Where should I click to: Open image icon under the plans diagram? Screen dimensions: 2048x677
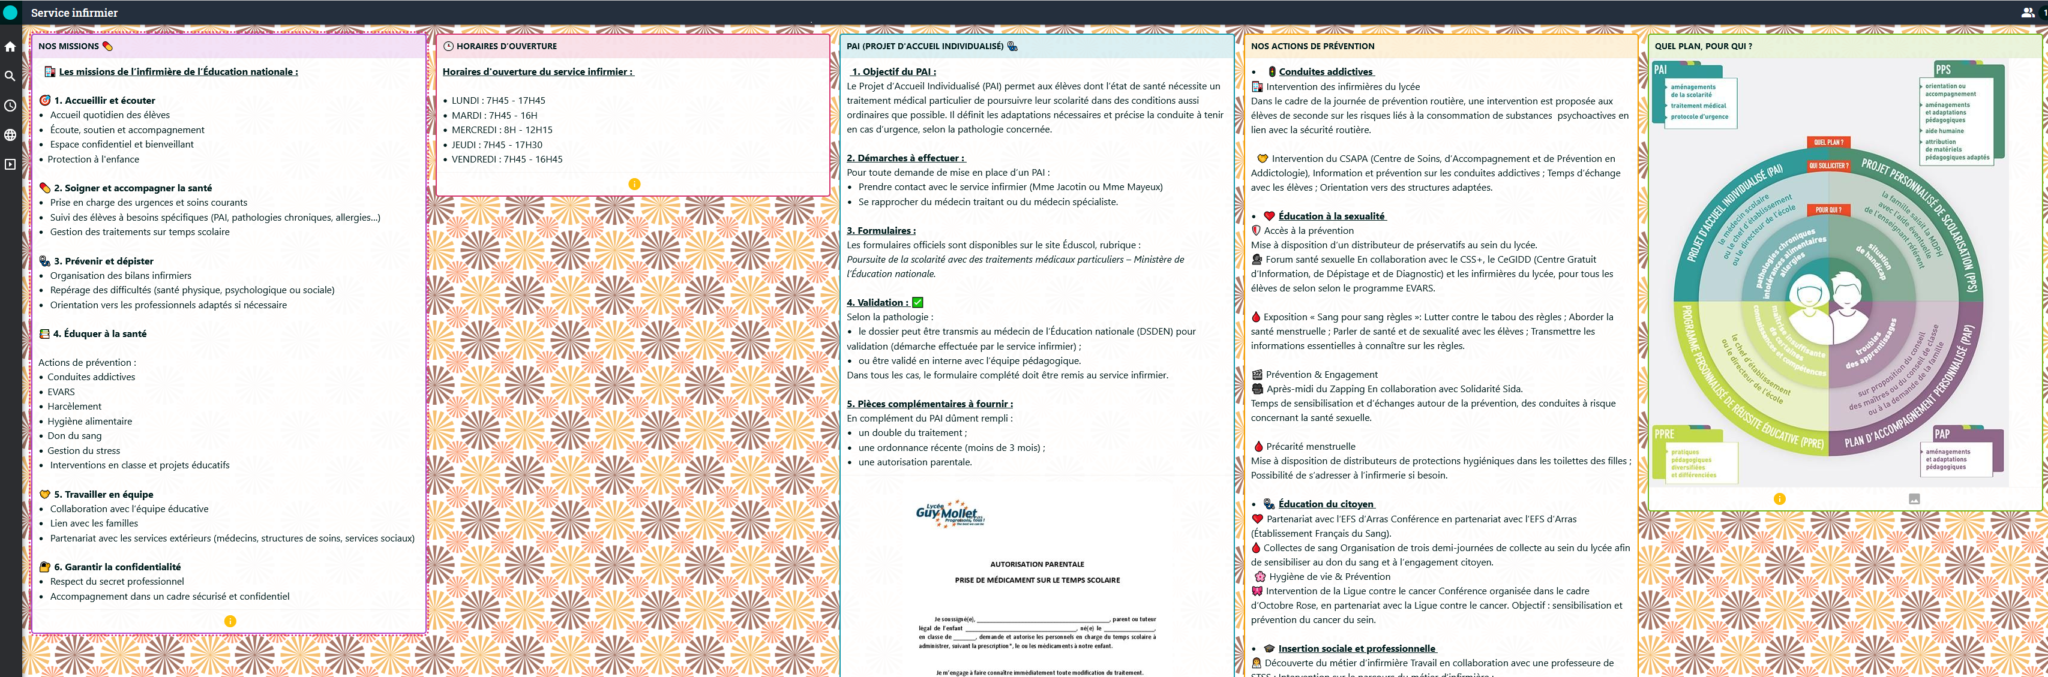1914,499
